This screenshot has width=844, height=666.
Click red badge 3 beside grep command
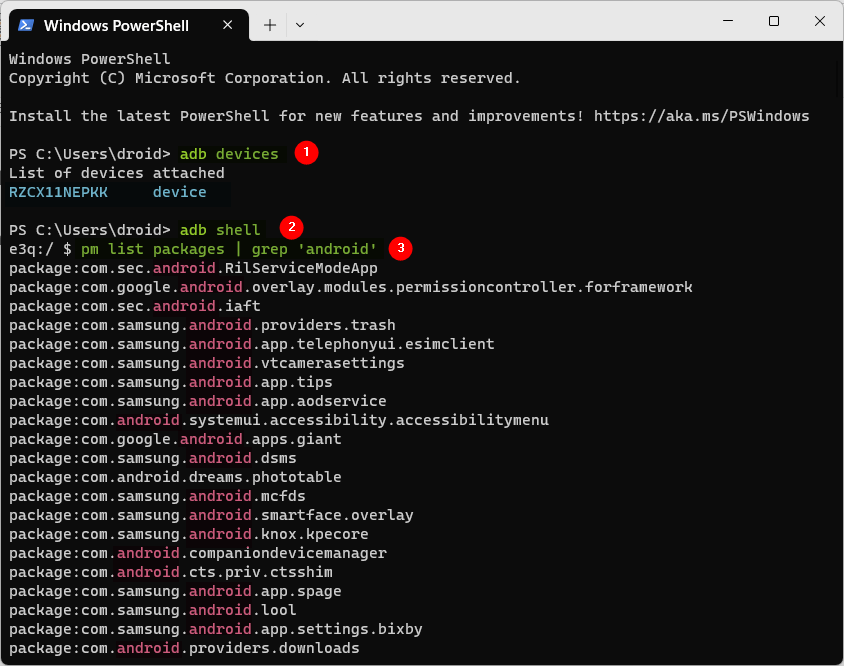[x=401, y=248]
